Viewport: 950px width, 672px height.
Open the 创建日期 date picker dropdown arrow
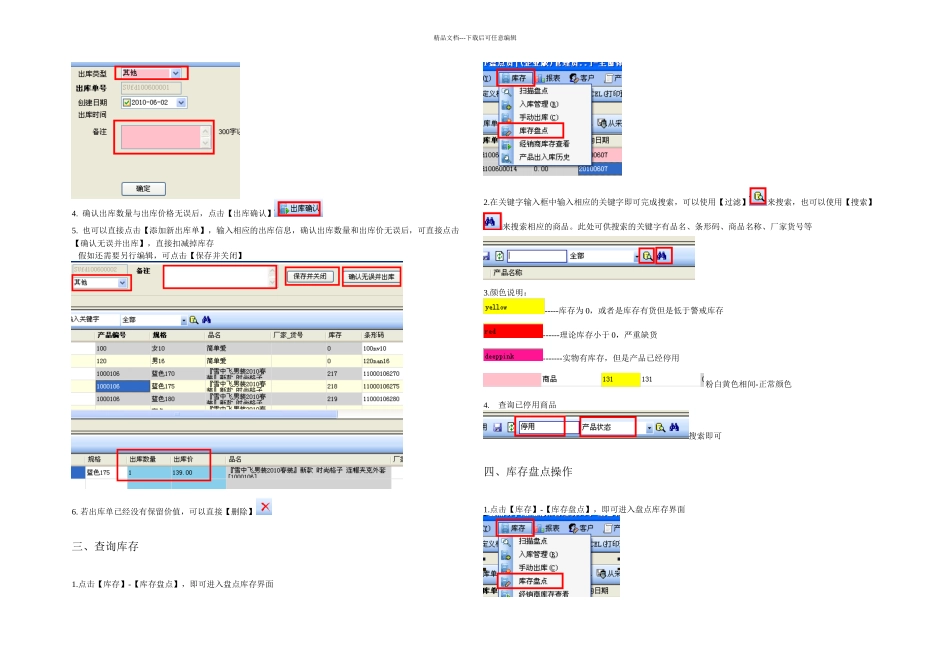181,102
